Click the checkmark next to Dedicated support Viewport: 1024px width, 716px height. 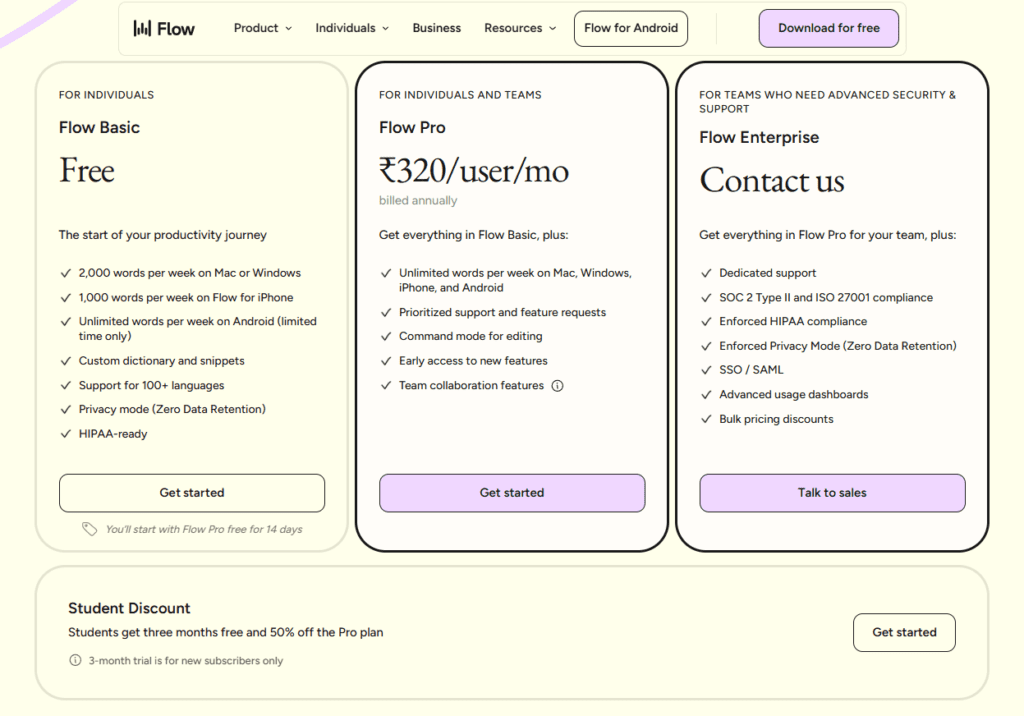707,272
